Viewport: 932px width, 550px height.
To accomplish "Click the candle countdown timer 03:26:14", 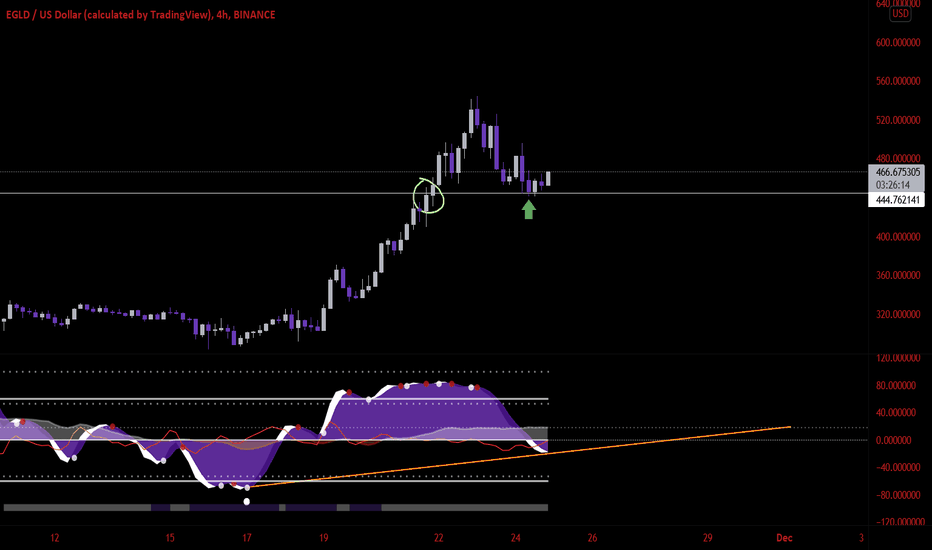I will (892, 185).
